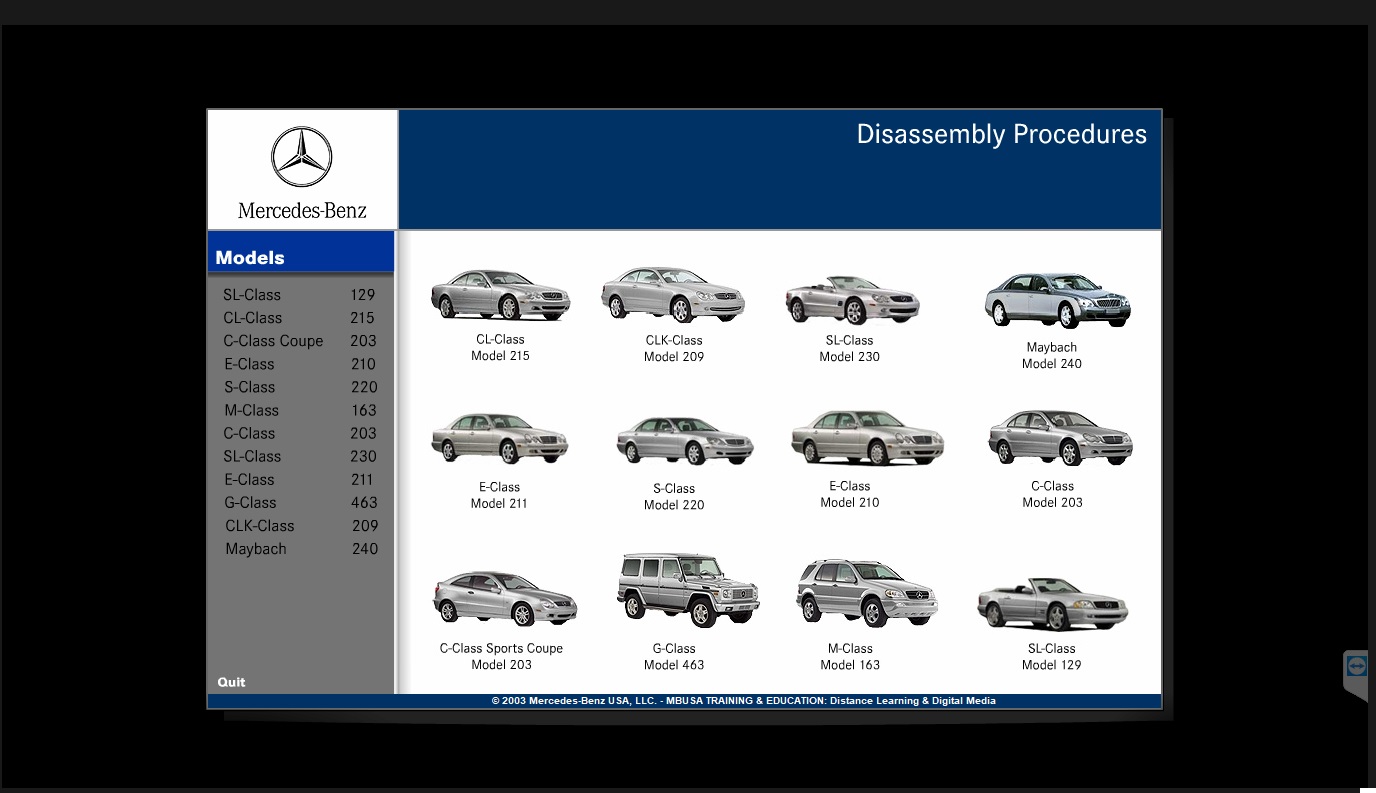Screen dimensions: 1376x793
Task: Click the Disassembly Procedures title
Action: pos(1001,135)
